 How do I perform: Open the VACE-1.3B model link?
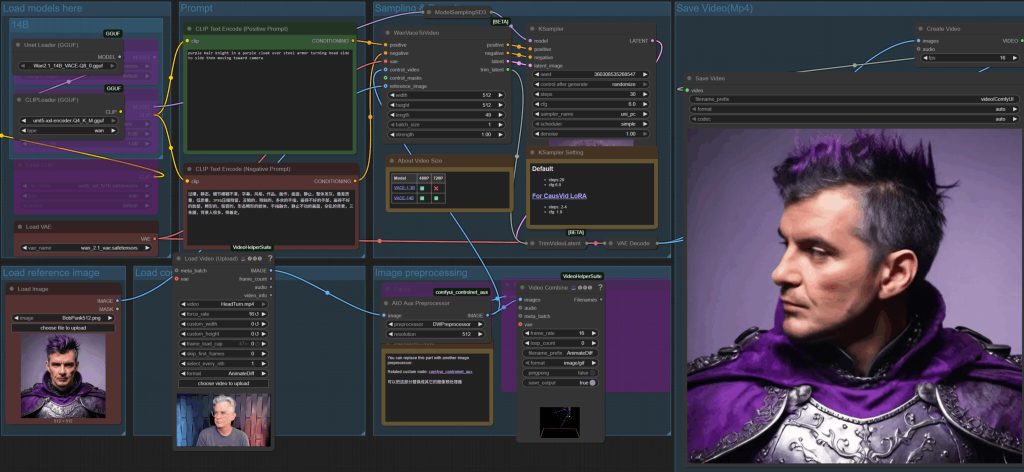coord(404,187)
